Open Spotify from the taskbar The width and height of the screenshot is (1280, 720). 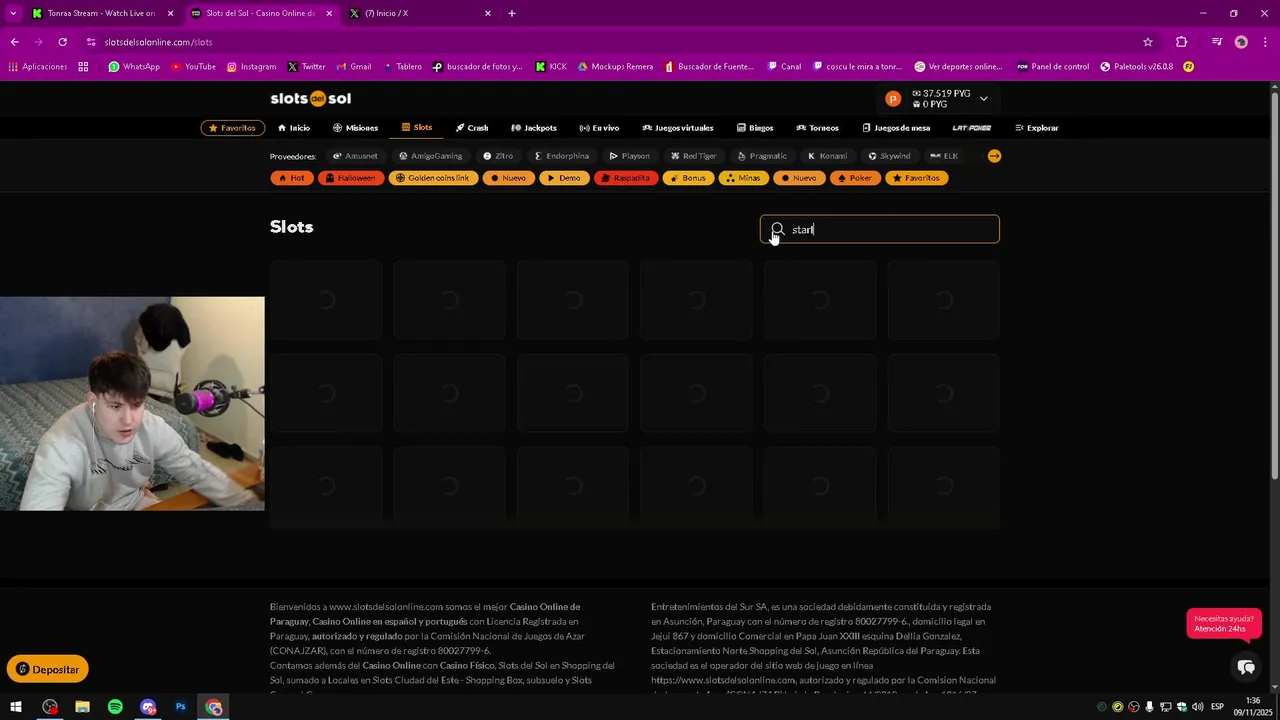[x=115, y=707]
